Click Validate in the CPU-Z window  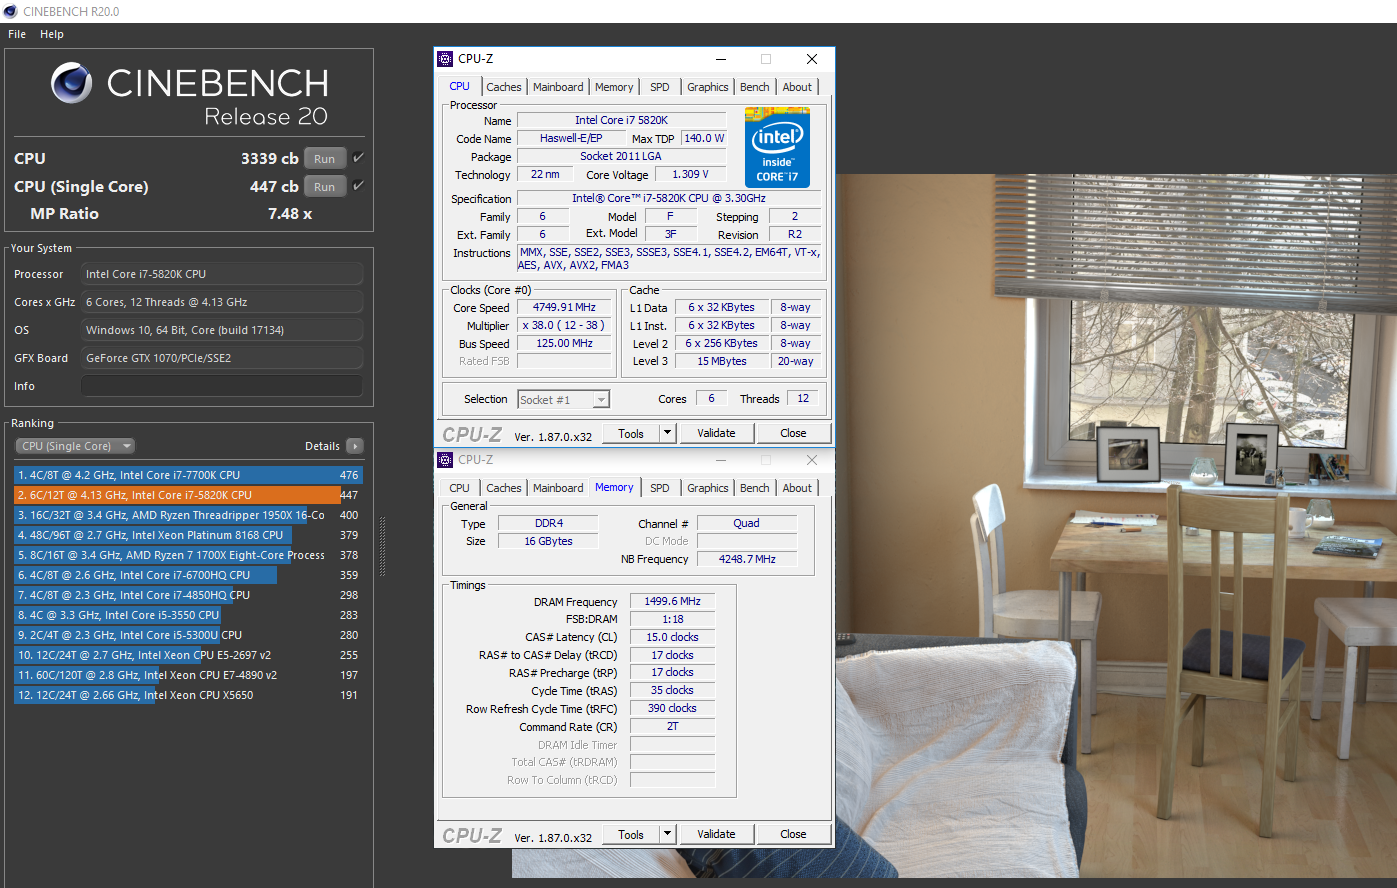[716, 433]
